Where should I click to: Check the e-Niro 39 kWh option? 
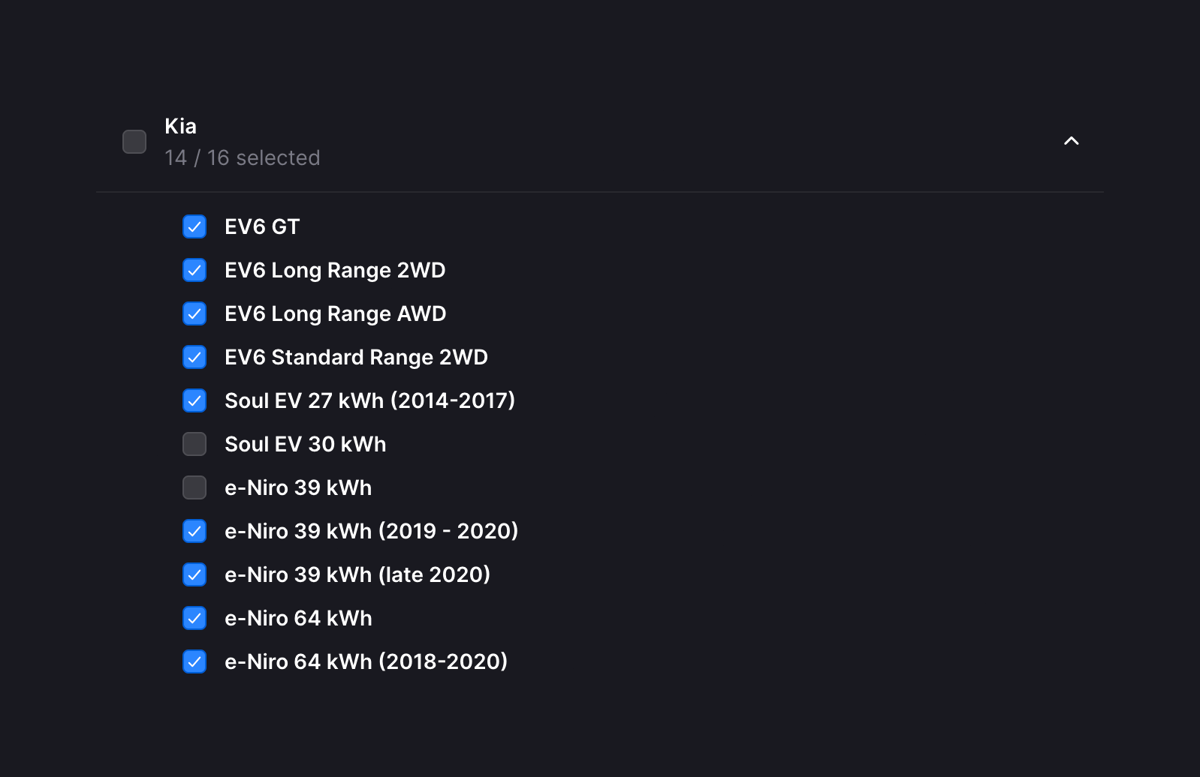tap(194, 487)
